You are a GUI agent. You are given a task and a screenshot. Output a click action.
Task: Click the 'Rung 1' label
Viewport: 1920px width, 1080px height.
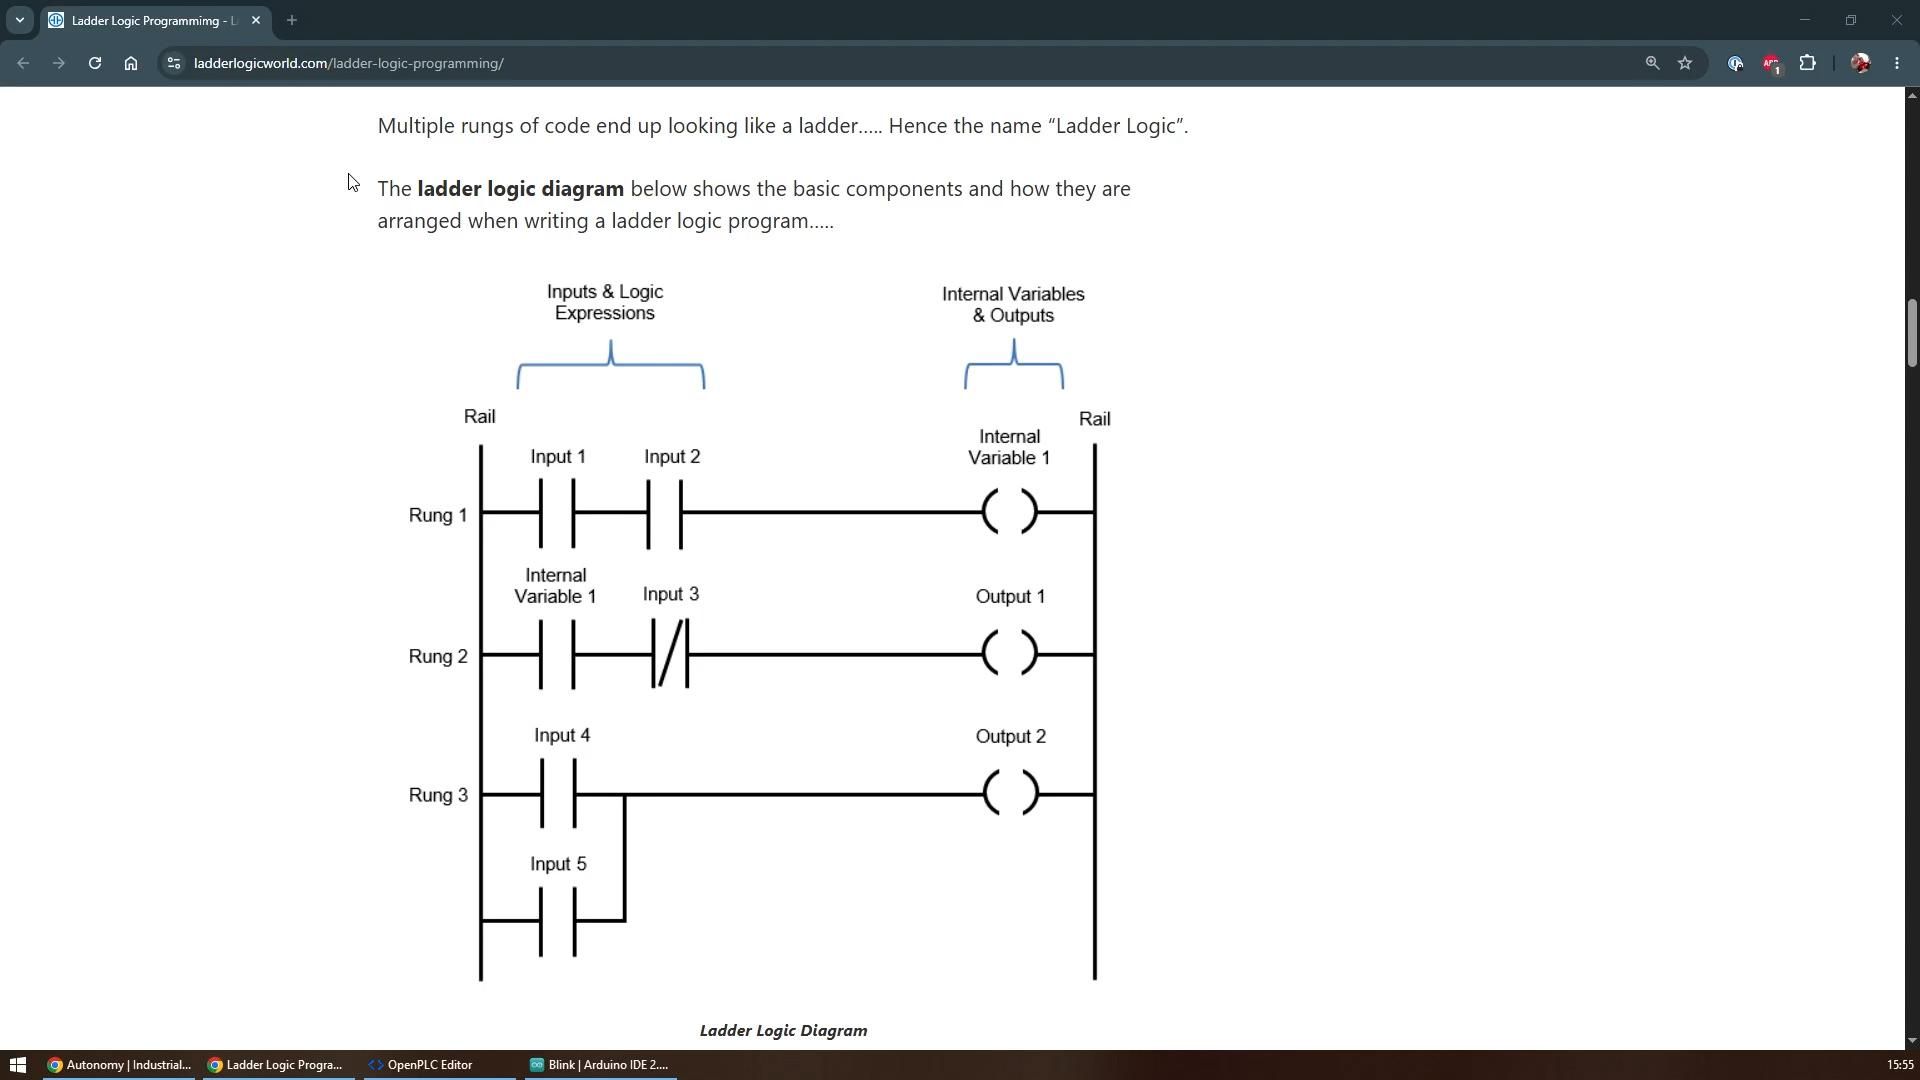tap(438, 516)
